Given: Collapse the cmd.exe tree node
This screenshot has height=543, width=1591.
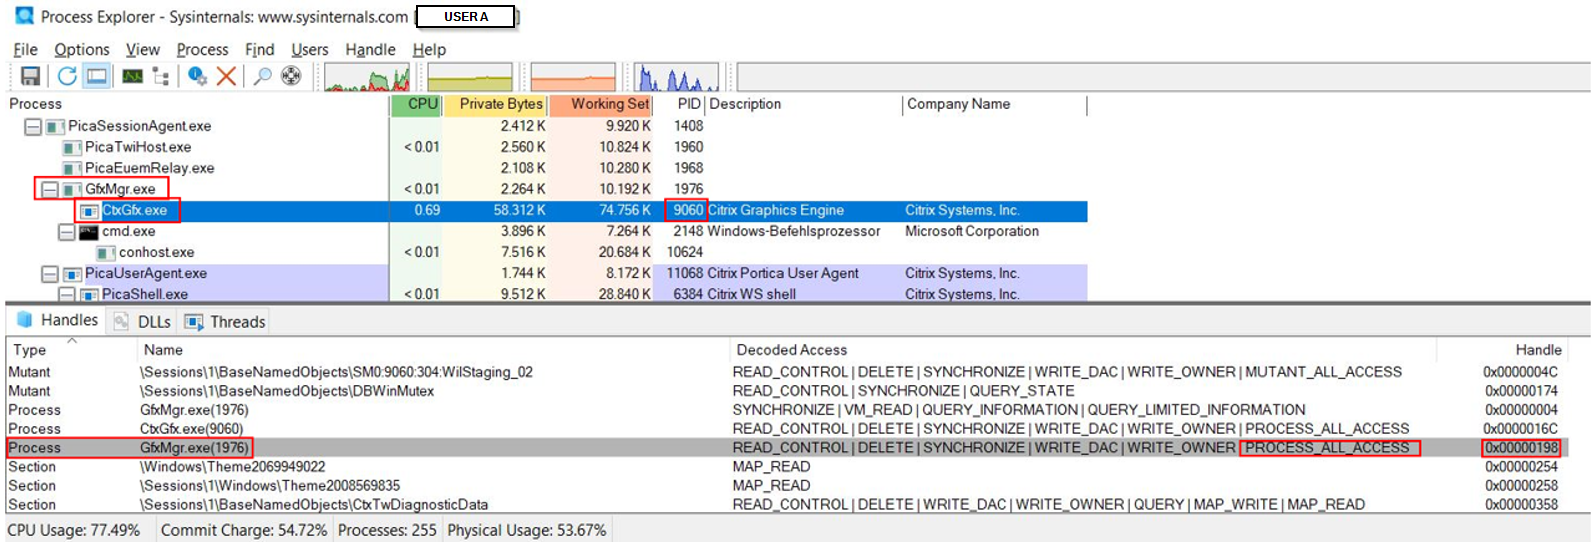Looking at the screenshot, I should tap(67, 232).
